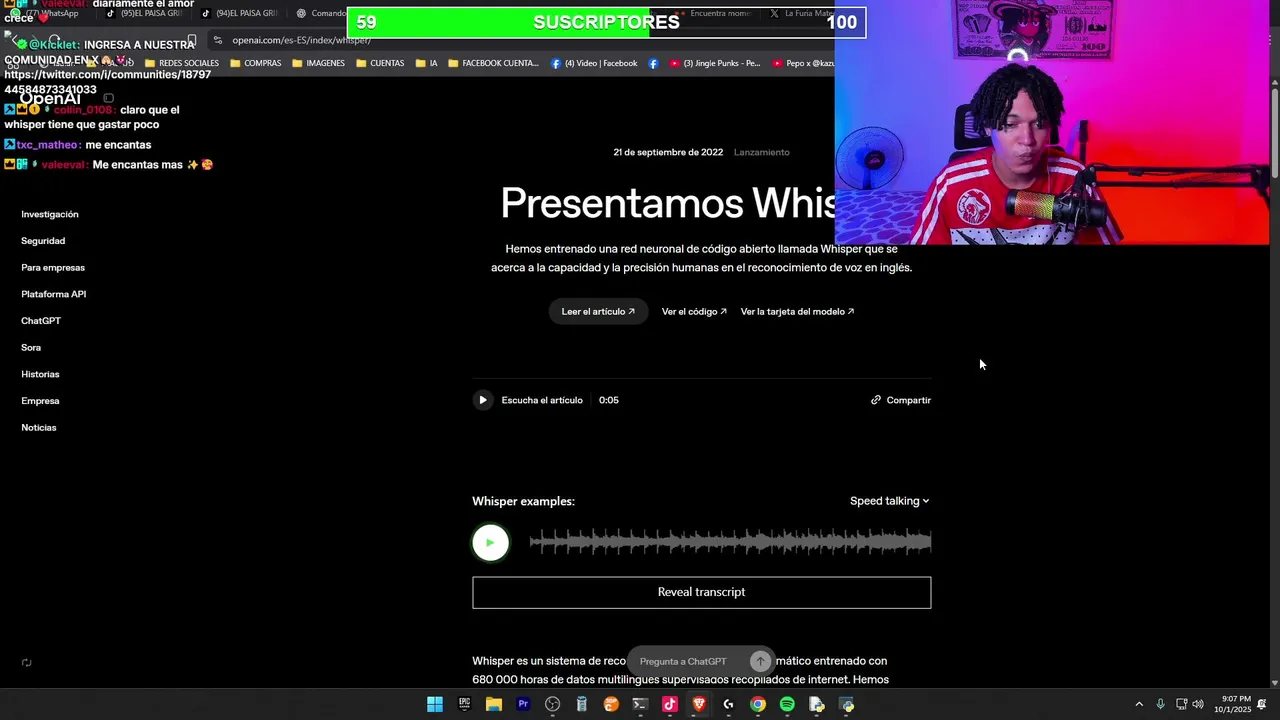Switch to the 'La Furia Mate' X tab
Image resolution: width=1280 pixels, height=720 pixels.
pyautogui.click(x=800, y=13)
